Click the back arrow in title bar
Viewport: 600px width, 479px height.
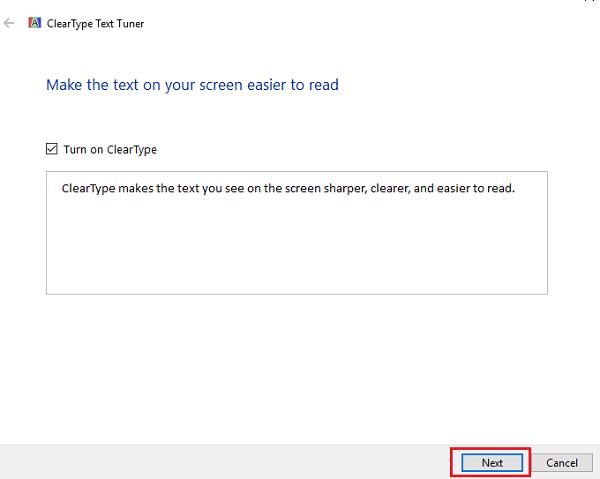pyautogui.click(x=10, y=23)
